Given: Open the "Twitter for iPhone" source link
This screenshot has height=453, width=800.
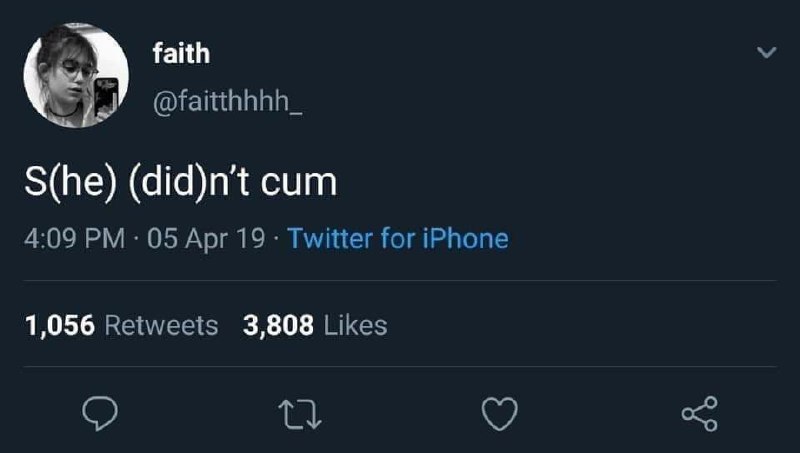Looking at the screenshot, I should tap(398, 238).
